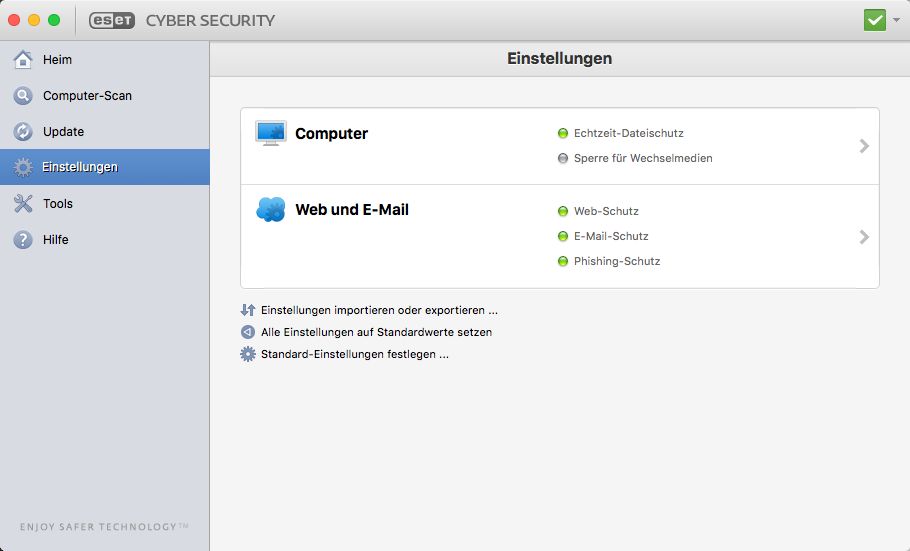Screen dimensions: 910x551
Task: Click the Computer monitor icon
Action: click(x=271, y=133)
